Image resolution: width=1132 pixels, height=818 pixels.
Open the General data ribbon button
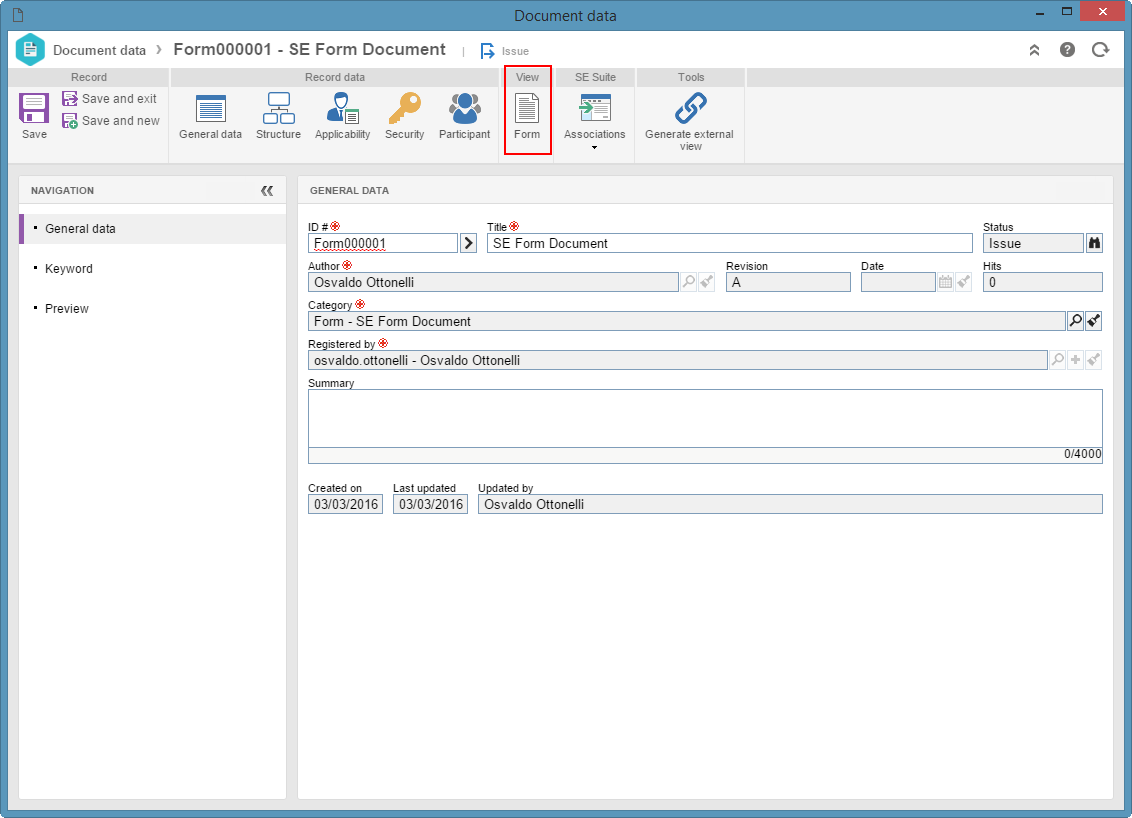tap(210, 116)
